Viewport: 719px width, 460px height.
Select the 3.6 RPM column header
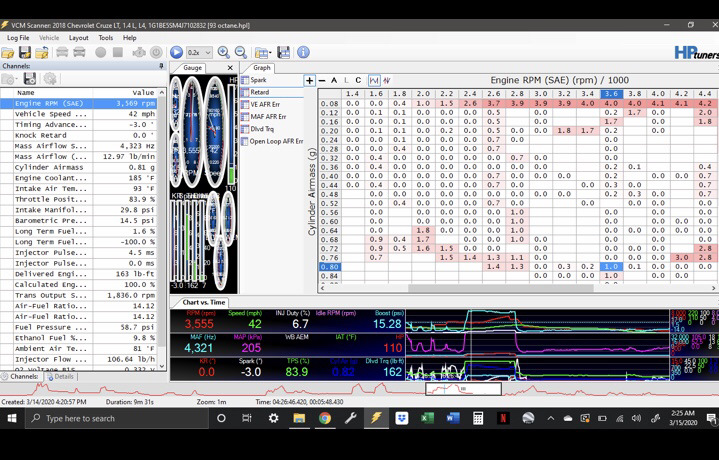tap(611, 94)
